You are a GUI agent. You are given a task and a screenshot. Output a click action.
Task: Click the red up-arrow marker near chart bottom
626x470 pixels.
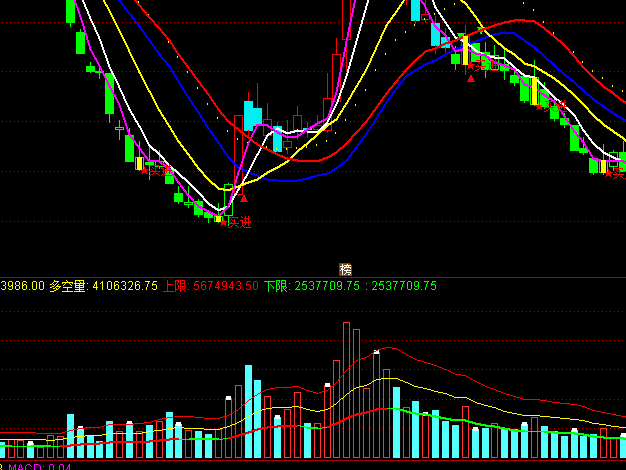point(243,198)
